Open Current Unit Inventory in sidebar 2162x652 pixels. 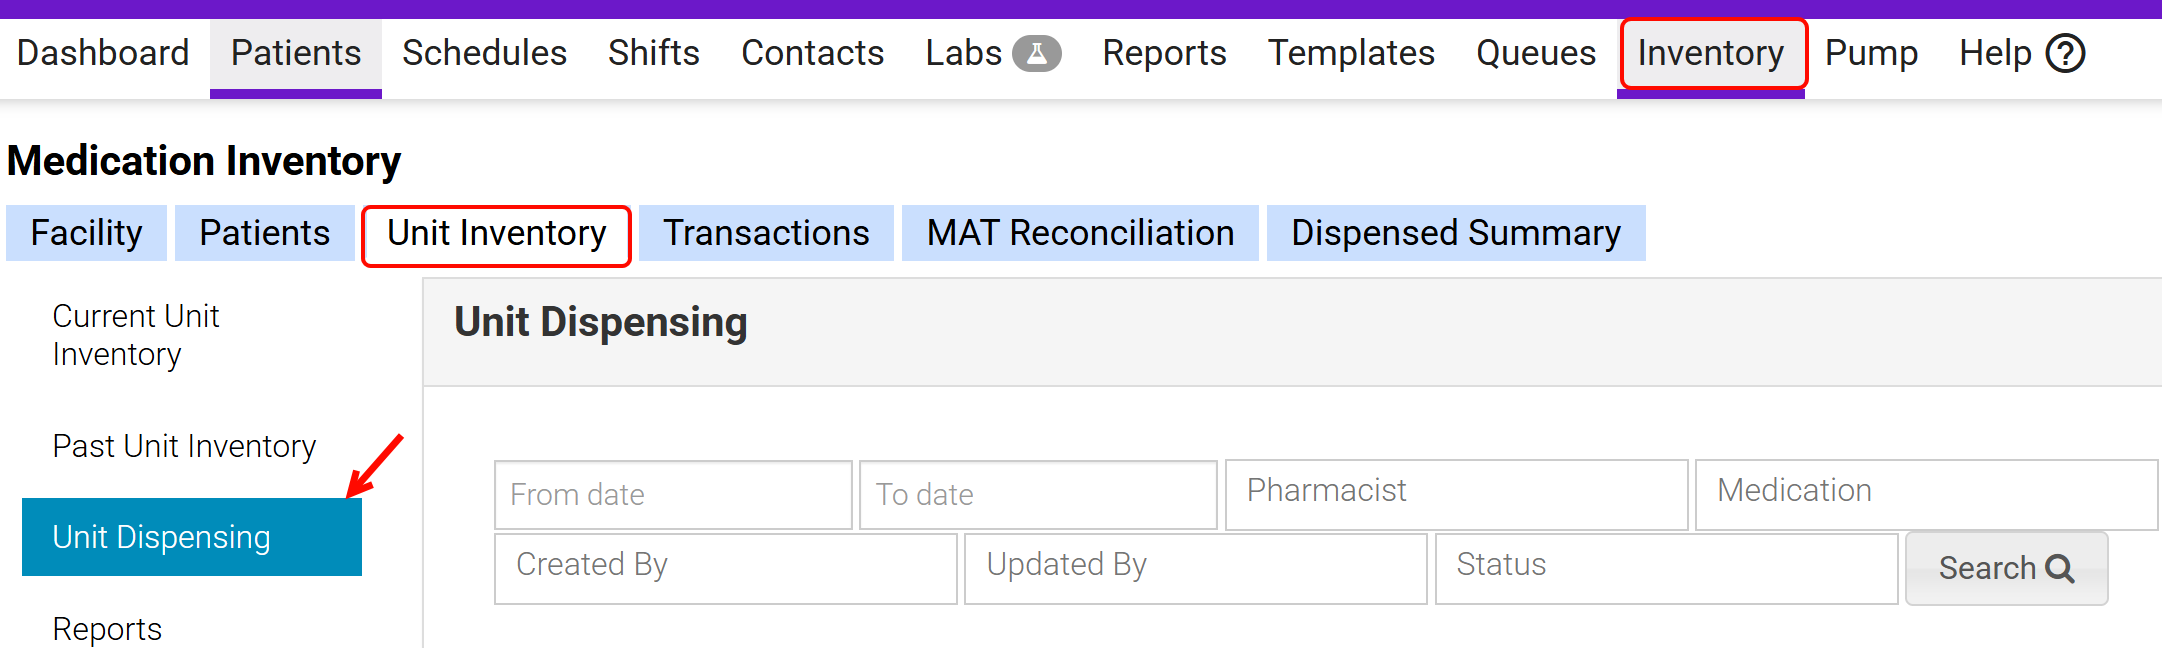(136, 335)
